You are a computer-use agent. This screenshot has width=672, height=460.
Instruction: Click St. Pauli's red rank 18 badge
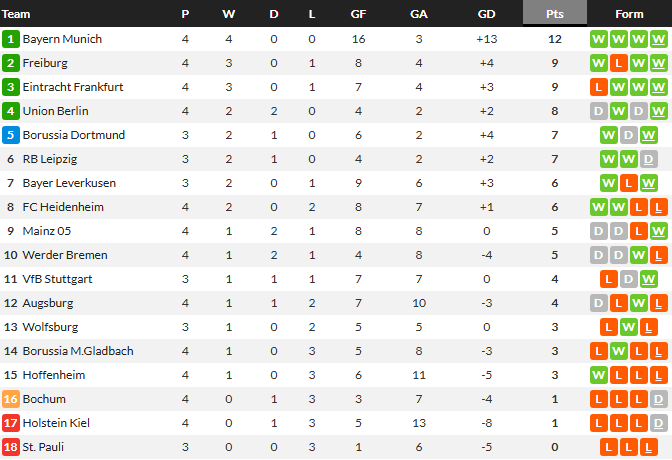pyautogui.click(x=11, y=447)
